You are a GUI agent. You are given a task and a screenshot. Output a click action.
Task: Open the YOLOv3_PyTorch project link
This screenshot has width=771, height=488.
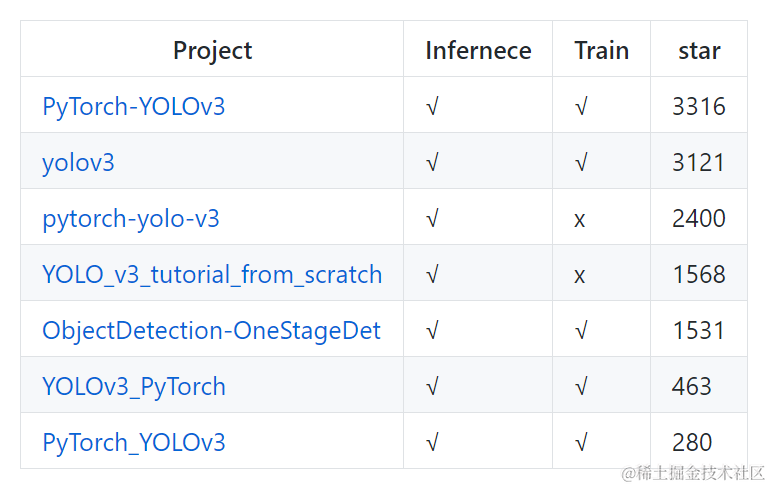(x=133, y=386)
